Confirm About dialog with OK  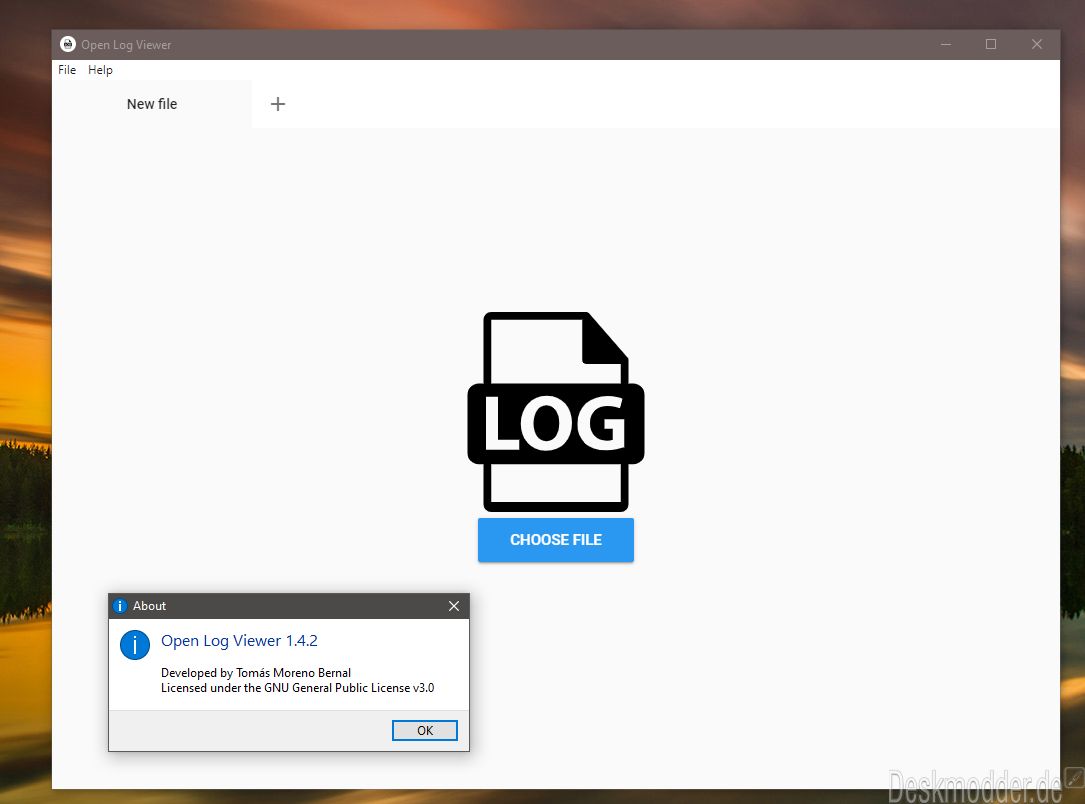click(425, 731)
